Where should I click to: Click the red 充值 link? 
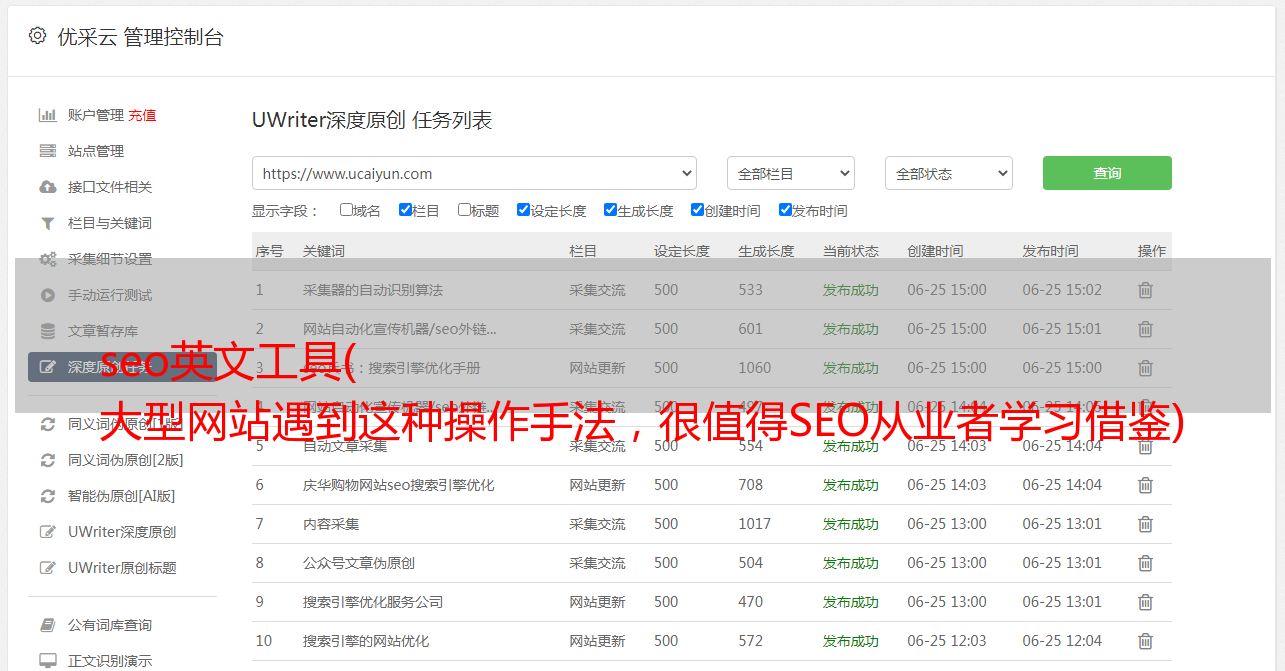(x=142, y=115)
